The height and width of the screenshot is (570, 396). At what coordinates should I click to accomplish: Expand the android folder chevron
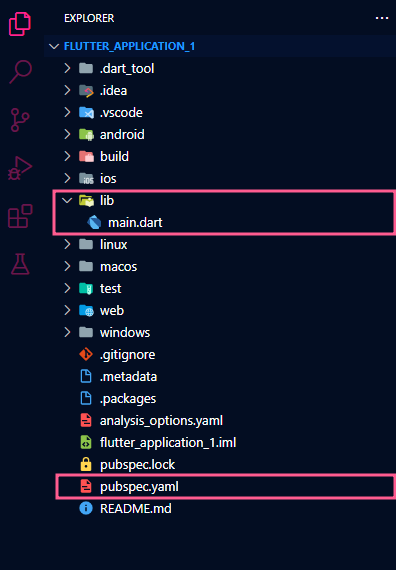coord(67,135)
